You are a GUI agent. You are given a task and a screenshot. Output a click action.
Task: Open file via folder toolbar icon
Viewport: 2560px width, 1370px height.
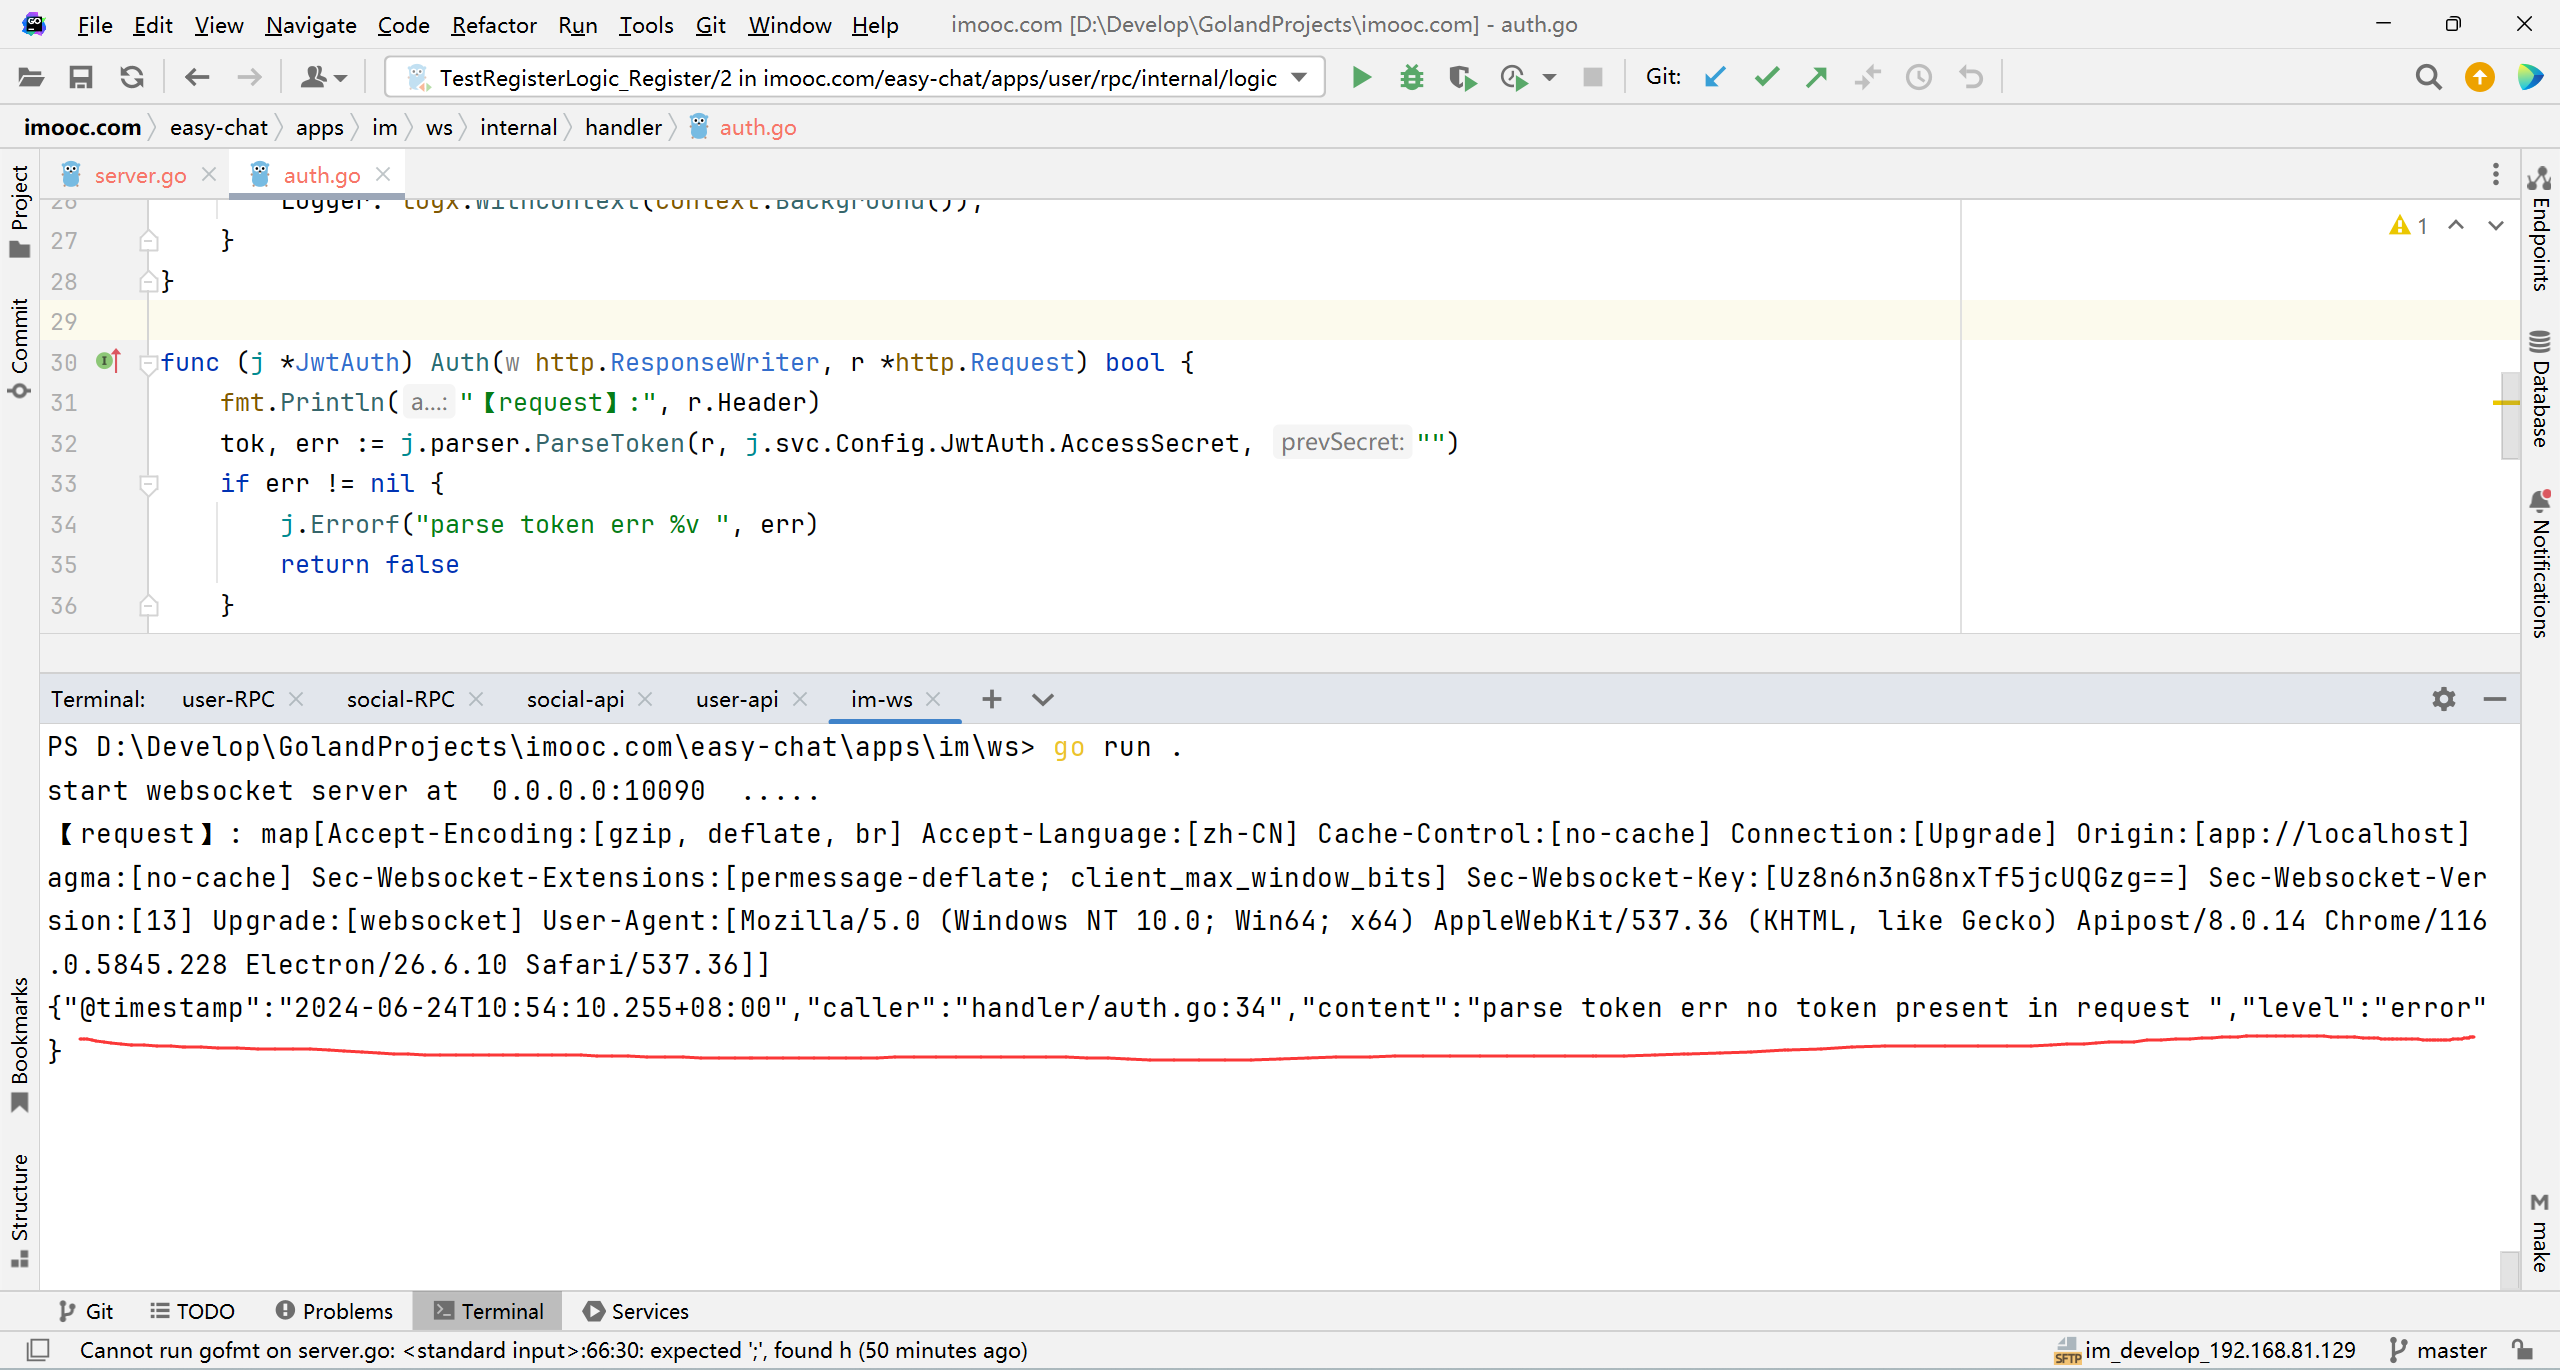pos(31,77)
